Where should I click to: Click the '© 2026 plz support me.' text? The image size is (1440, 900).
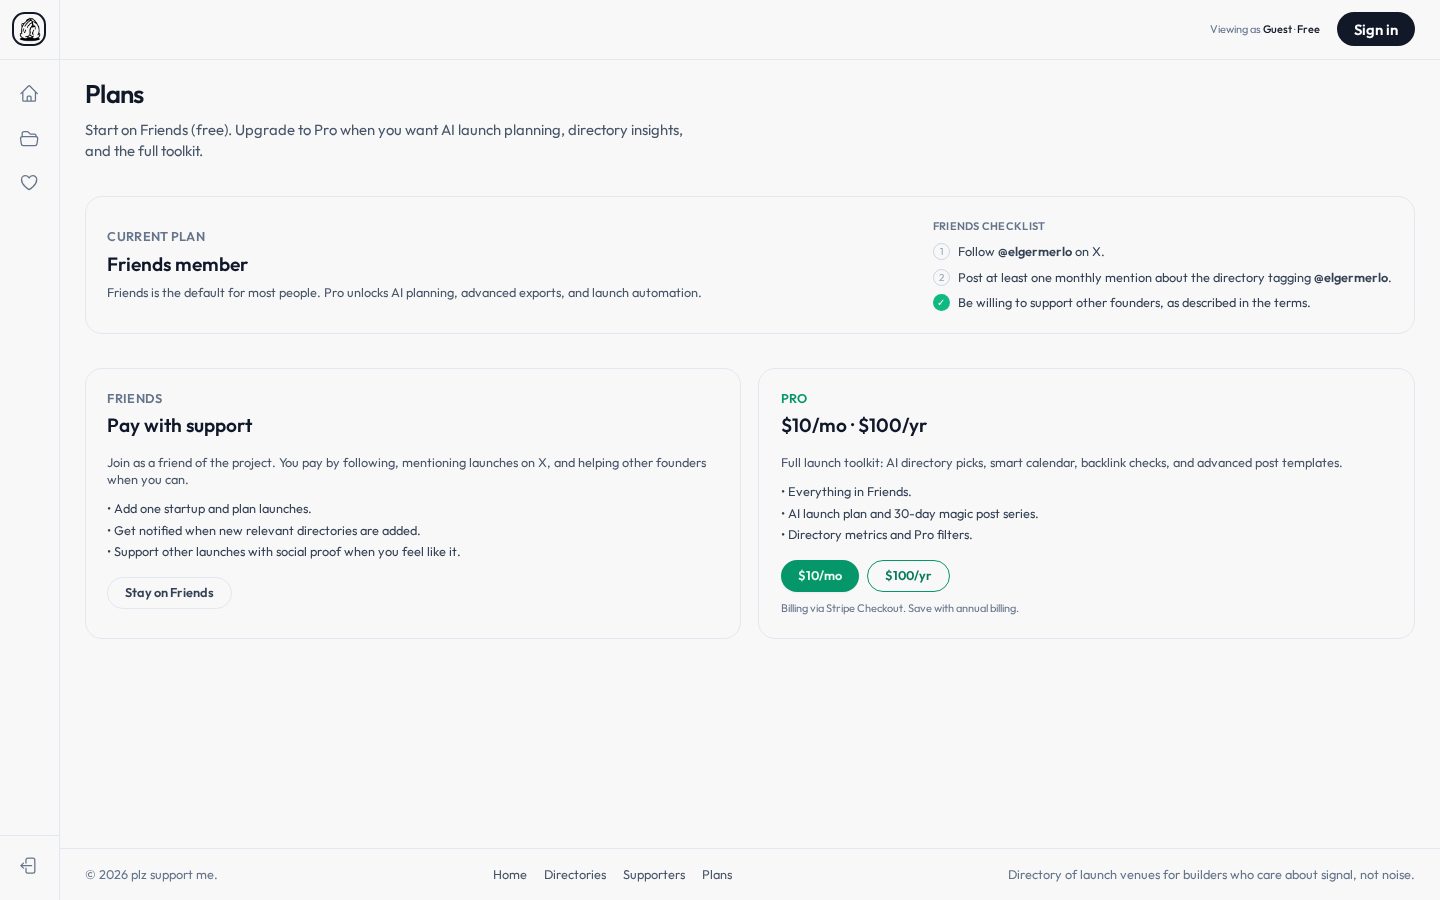coord(151,875)
